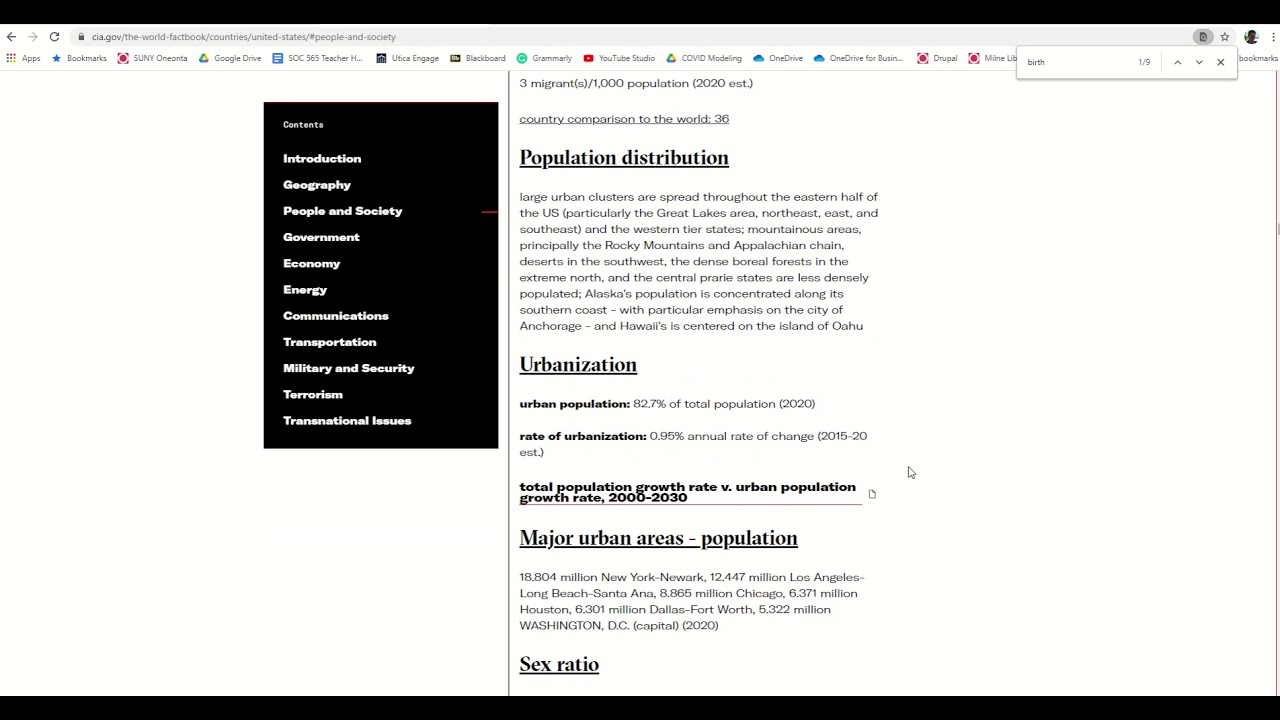
Task: Jump to next find result
Action: [1199, 62]
